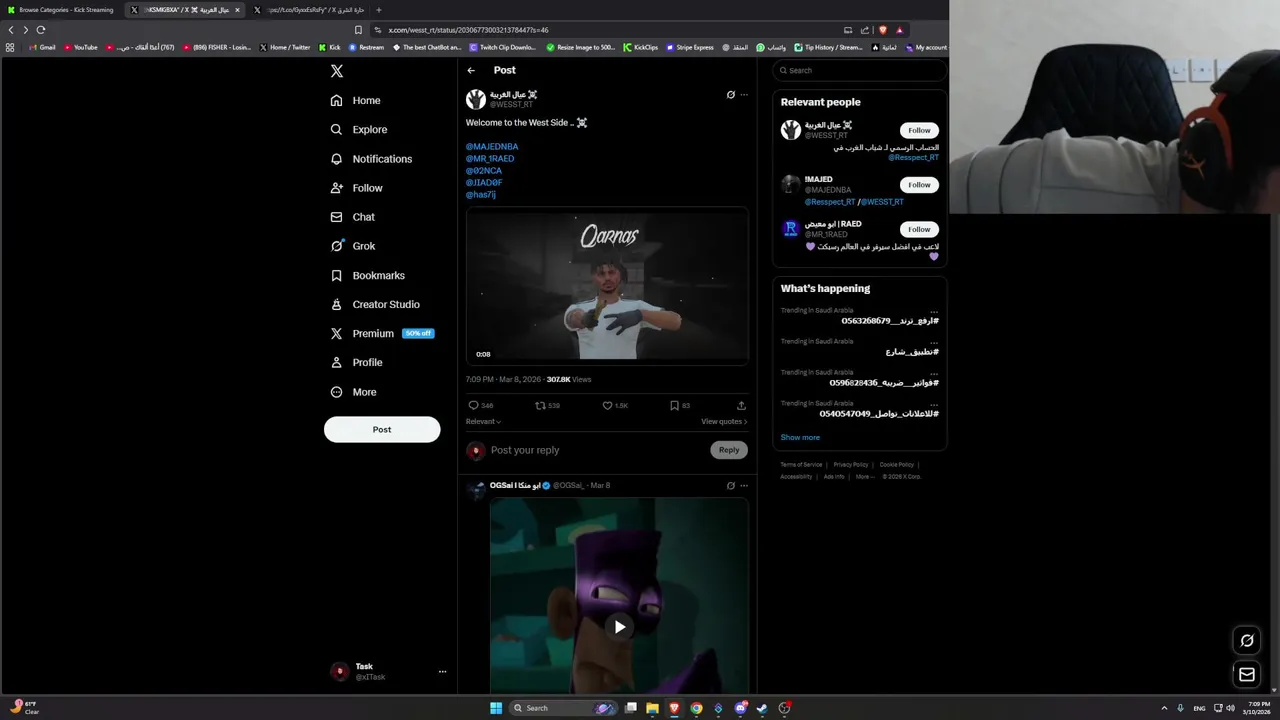Viewport: 1280px width, 720px height.
Task: Click the address bar URL
Action: 468,30
